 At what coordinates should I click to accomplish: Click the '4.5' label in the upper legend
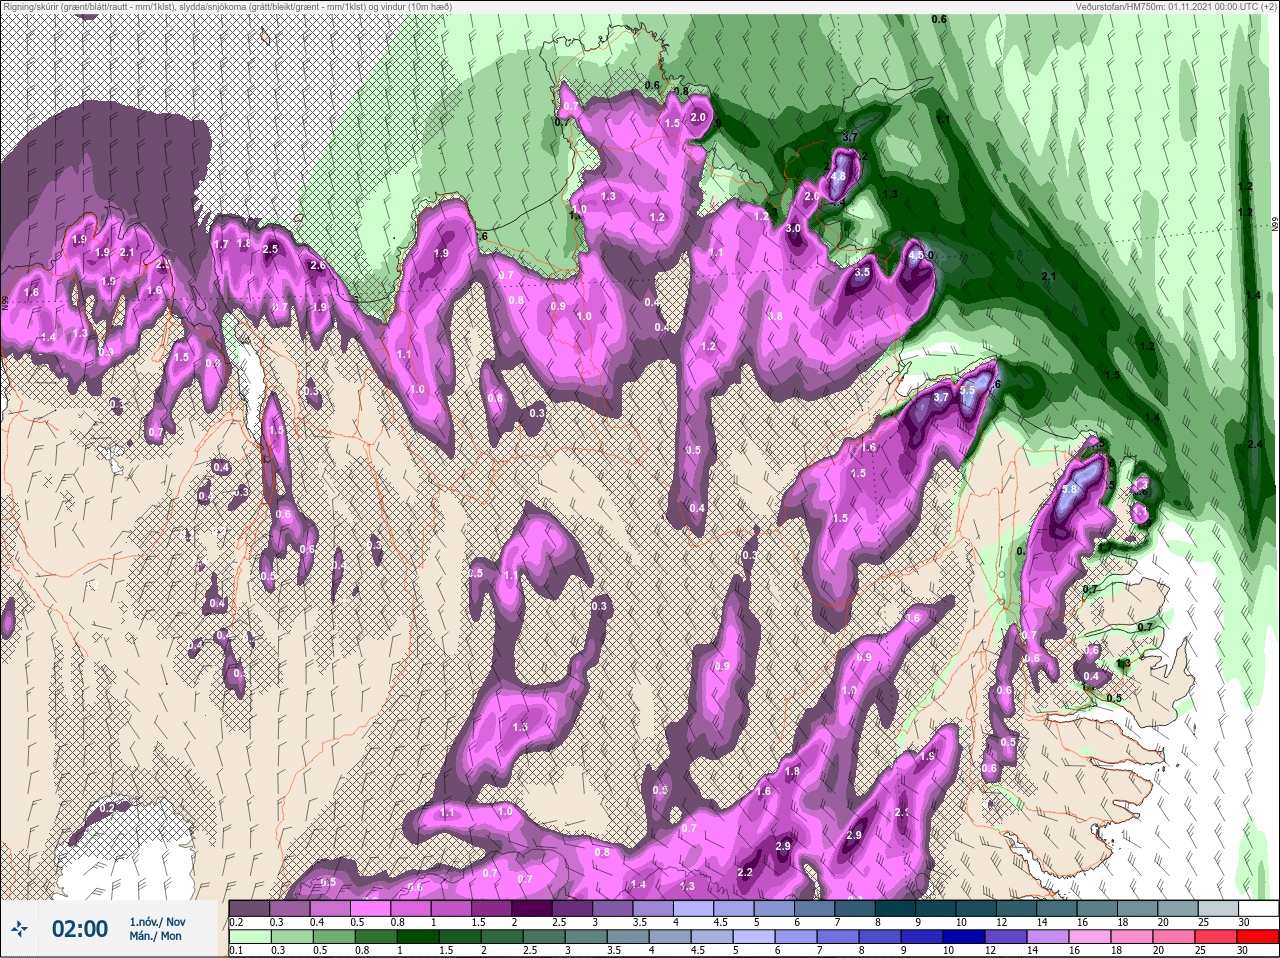pos(720,921)
